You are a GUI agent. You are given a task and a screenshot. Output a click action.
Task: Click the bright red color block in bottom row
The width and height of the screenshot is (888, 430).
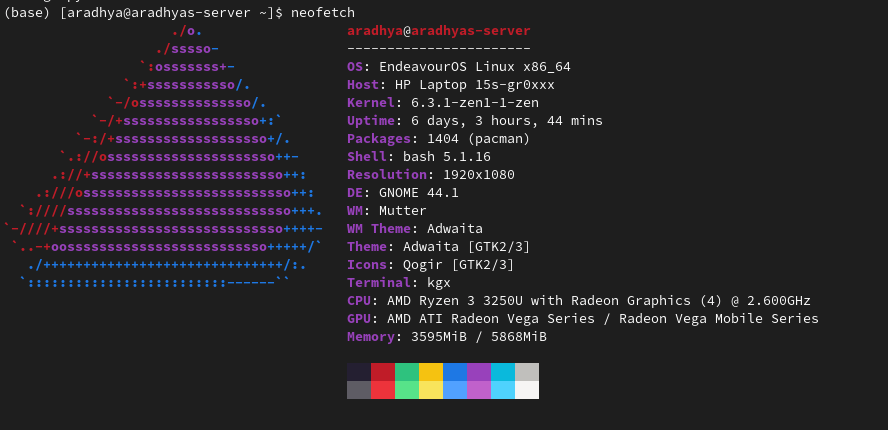point(383,390)
